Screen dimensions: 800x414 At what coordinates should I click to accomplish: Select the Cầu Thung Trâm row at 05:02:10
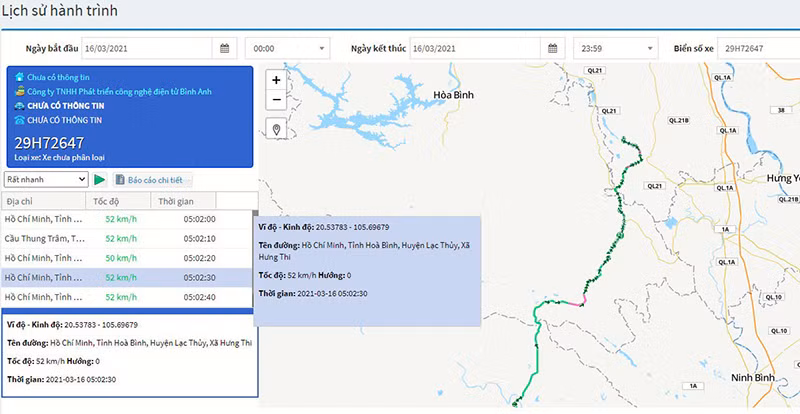tap(126, 239)
